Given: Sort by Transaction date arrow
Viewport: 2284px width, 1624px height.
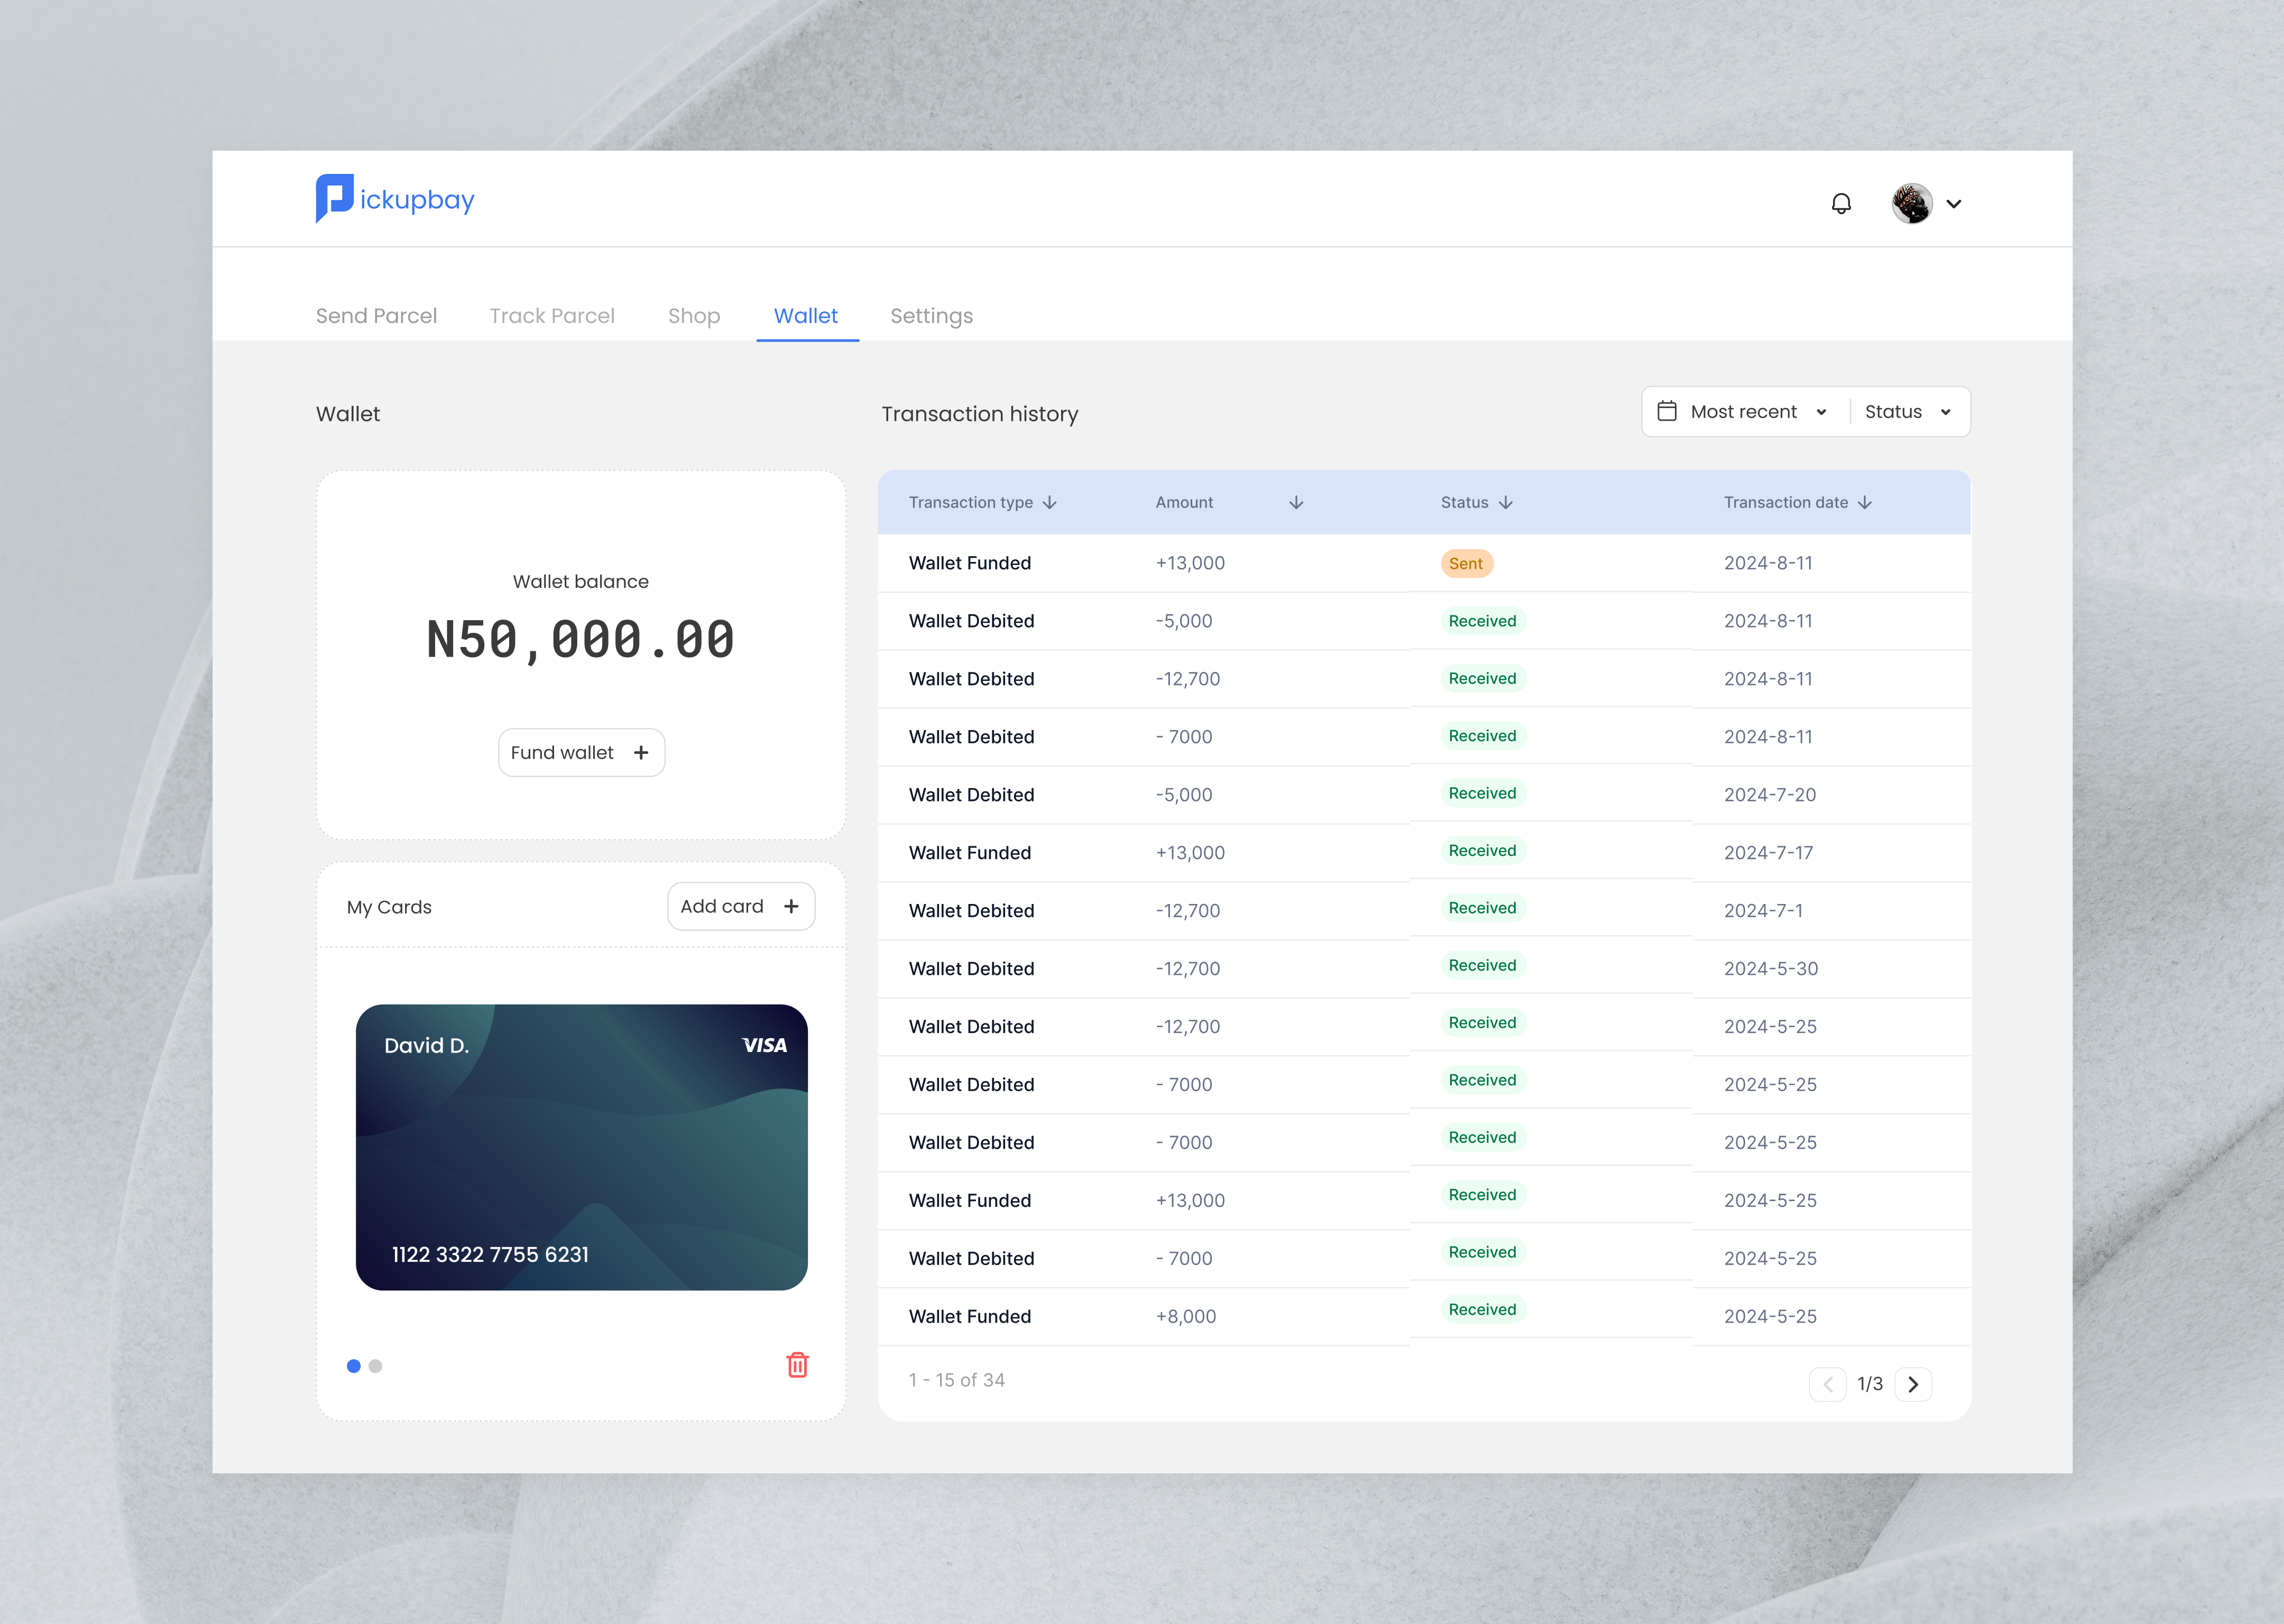Looking at the screenshot, I should (x=1865, y=503).
